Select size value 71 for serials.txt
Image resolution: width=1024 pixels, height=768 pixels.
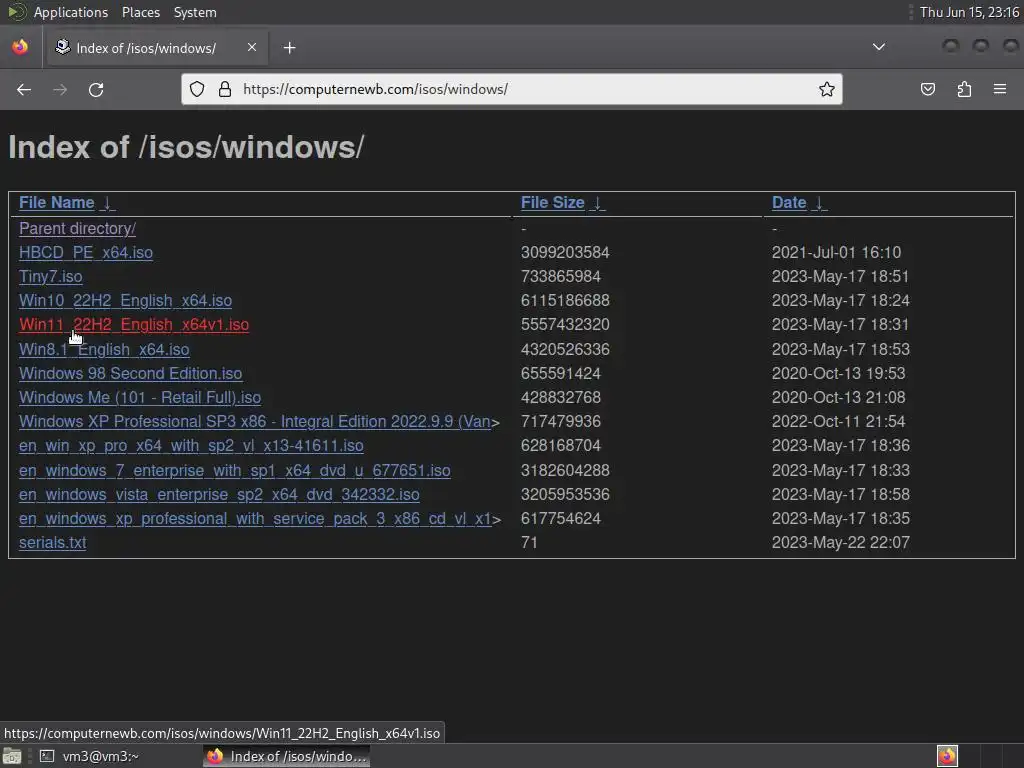point(529,543)
